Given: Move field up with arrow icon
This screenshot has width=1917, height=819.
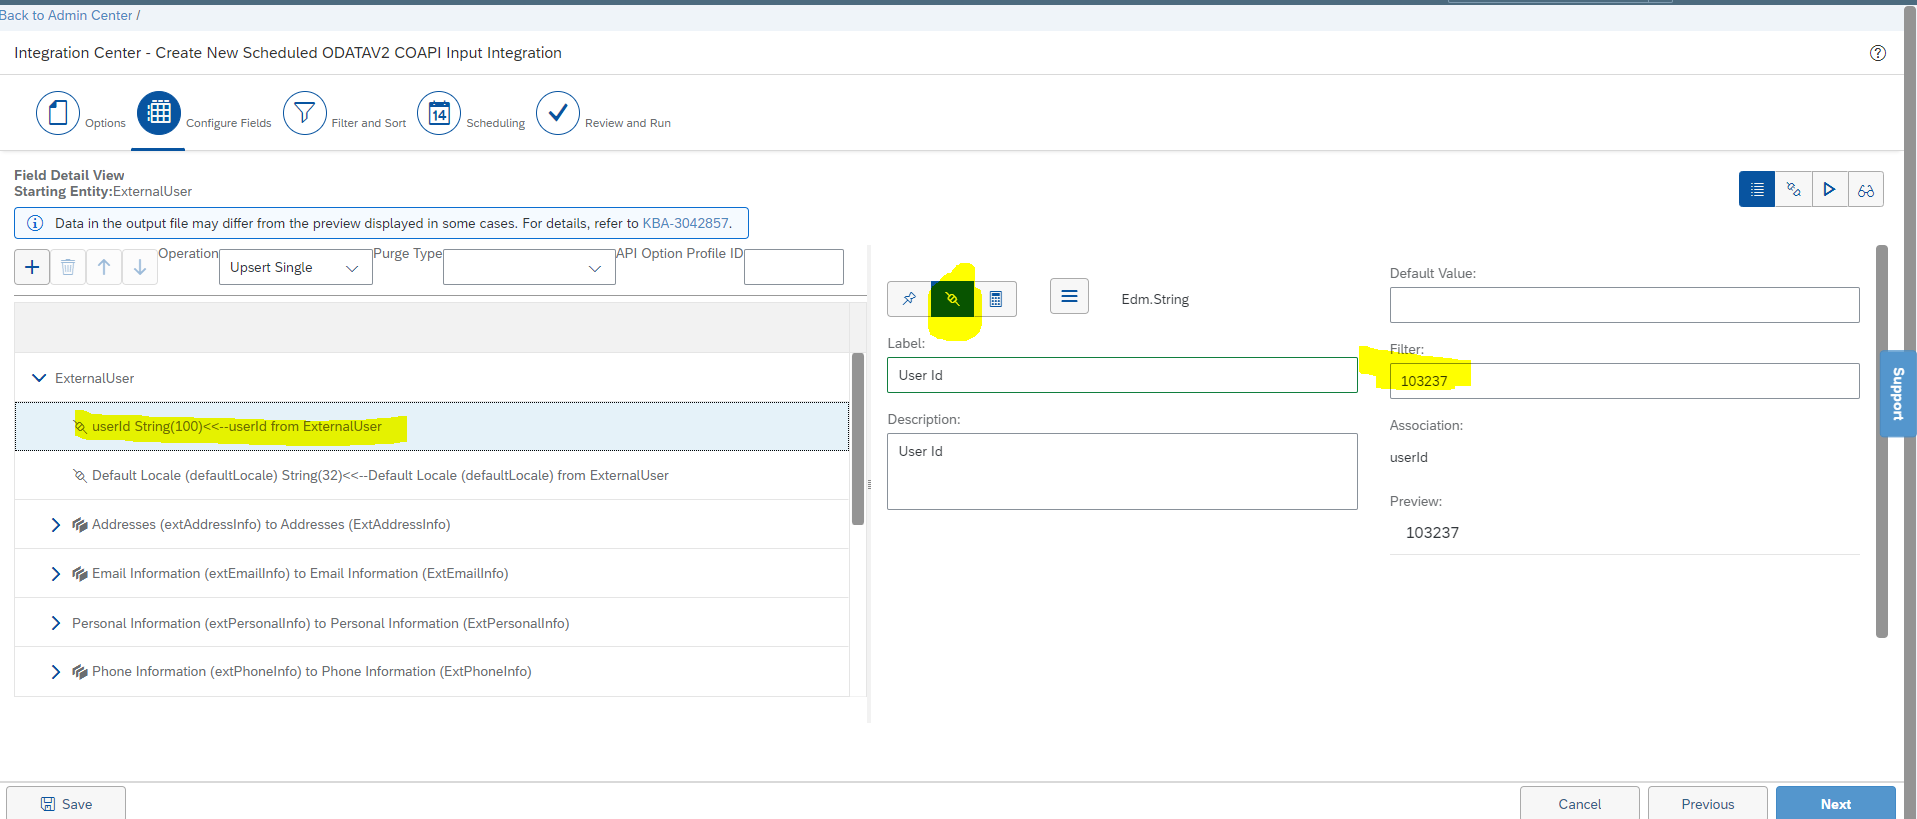Looking at the screenshot, I should pos(104,267).
